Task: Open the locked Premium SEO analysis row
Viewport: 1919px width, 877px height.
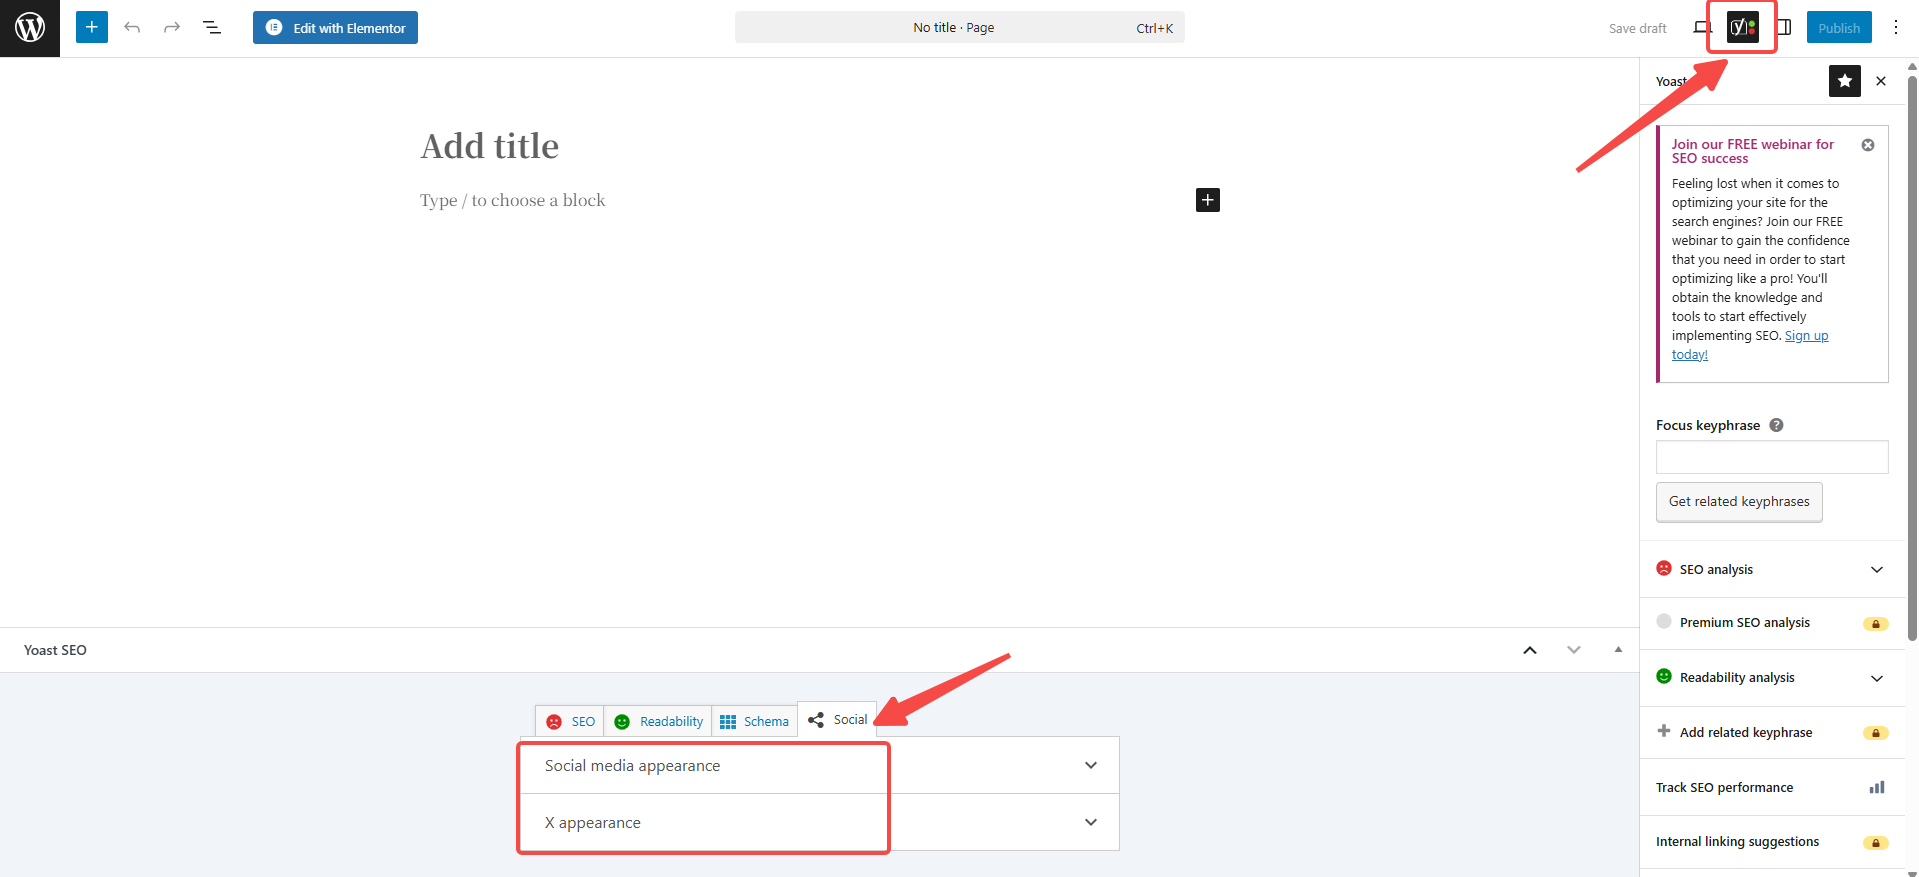Action: [1772, 623]
